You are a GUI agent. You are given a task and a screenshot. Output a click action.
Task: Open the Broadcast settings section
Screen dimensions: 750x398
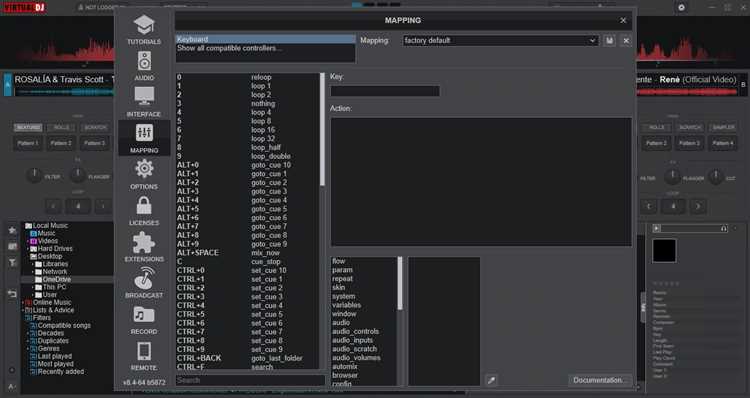144,283
